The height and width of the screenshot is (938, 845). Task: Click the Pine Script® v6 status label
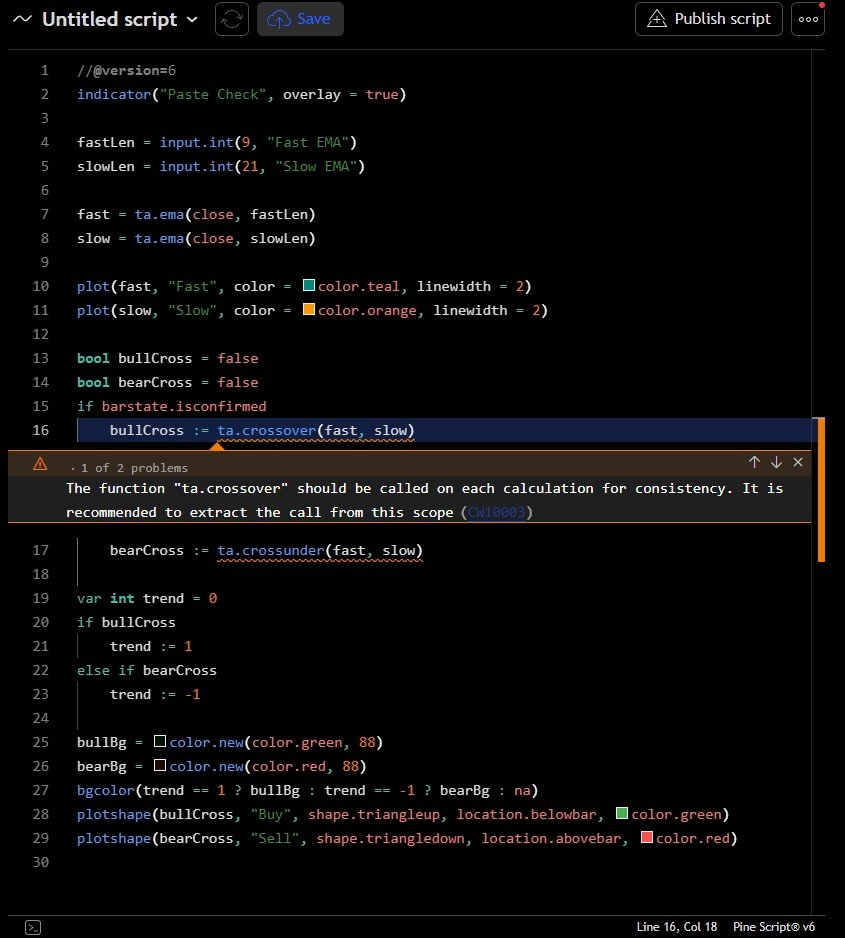pyautogui.click(x=774, y=927)
